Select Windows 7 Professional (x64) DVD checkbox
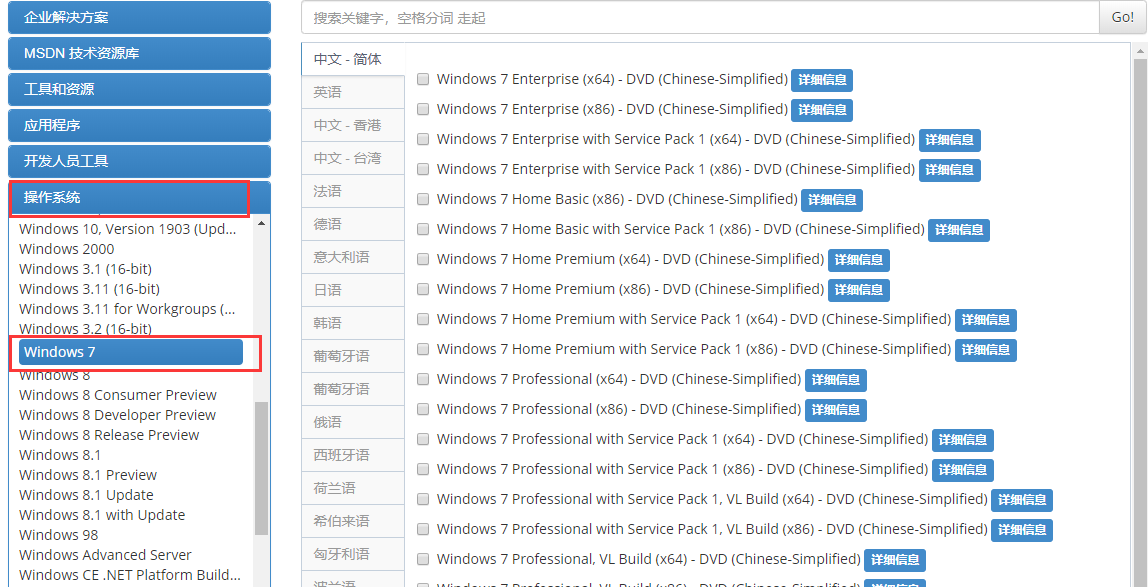 tap(423, 379)
